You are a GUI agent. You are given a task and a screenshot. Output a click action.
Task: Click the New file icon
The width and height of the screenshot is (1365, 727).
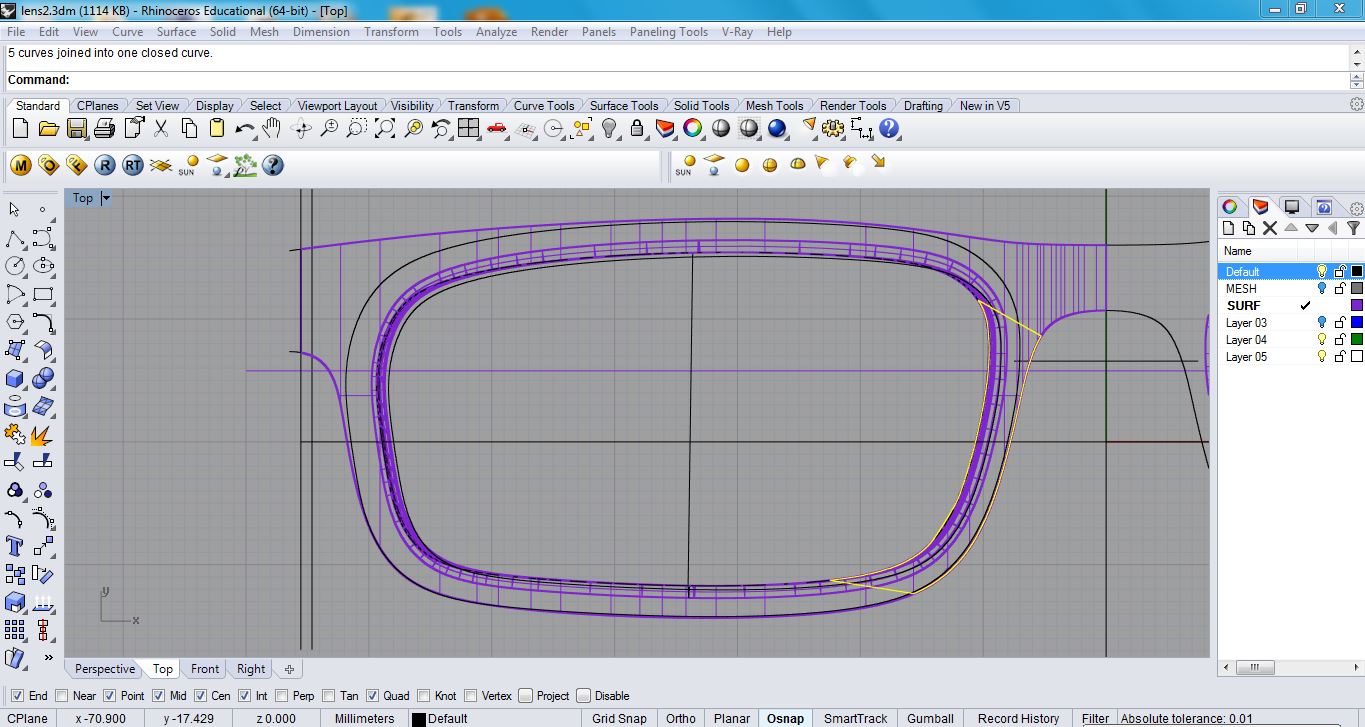point(20,128)
